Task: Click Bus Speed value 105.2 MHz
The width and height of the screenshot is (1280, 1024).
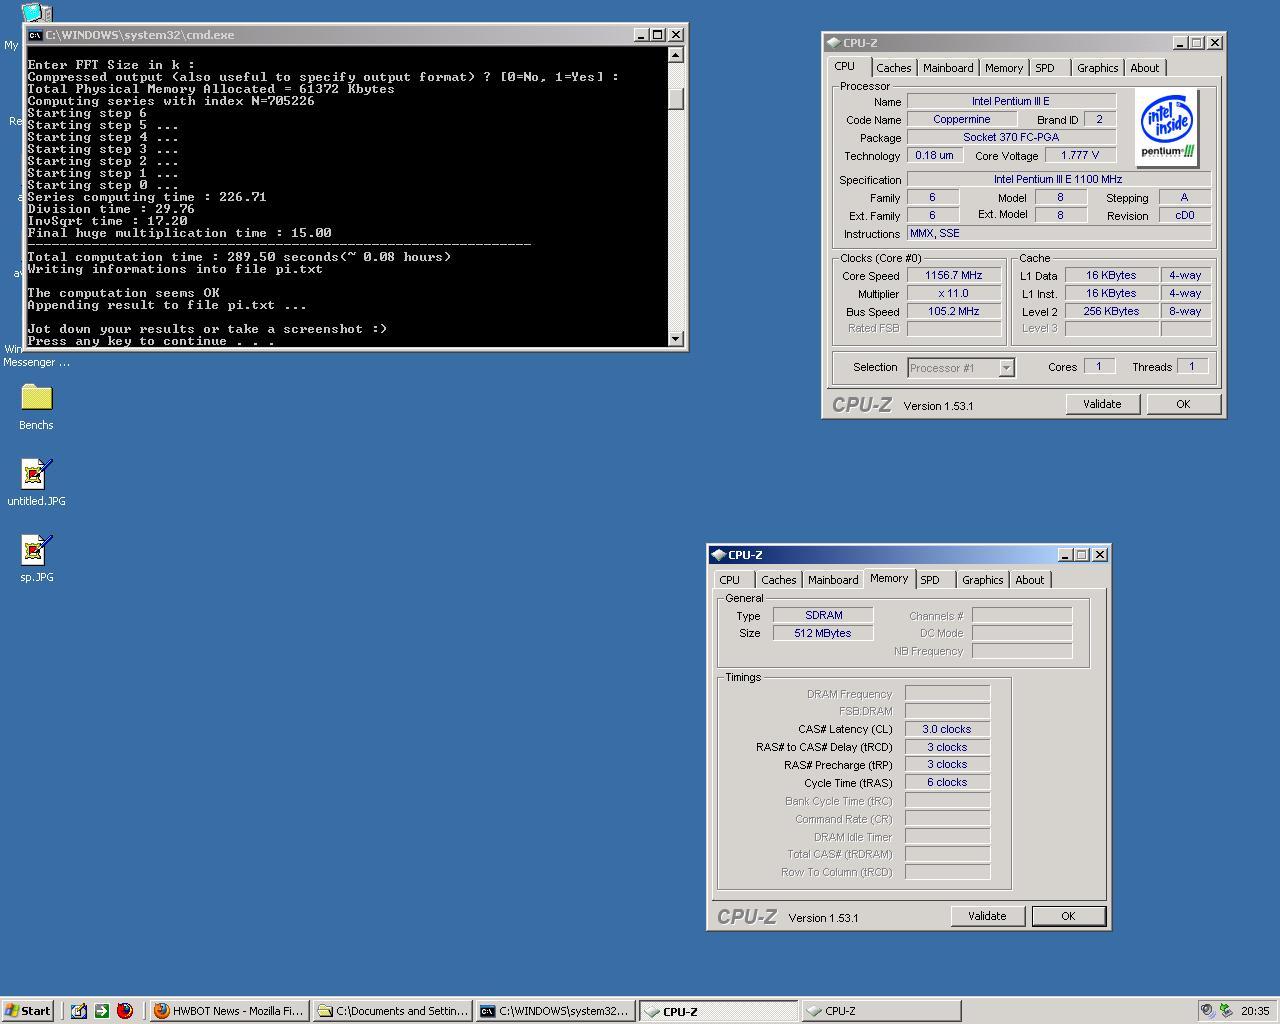Action: (x=954, y=312)
